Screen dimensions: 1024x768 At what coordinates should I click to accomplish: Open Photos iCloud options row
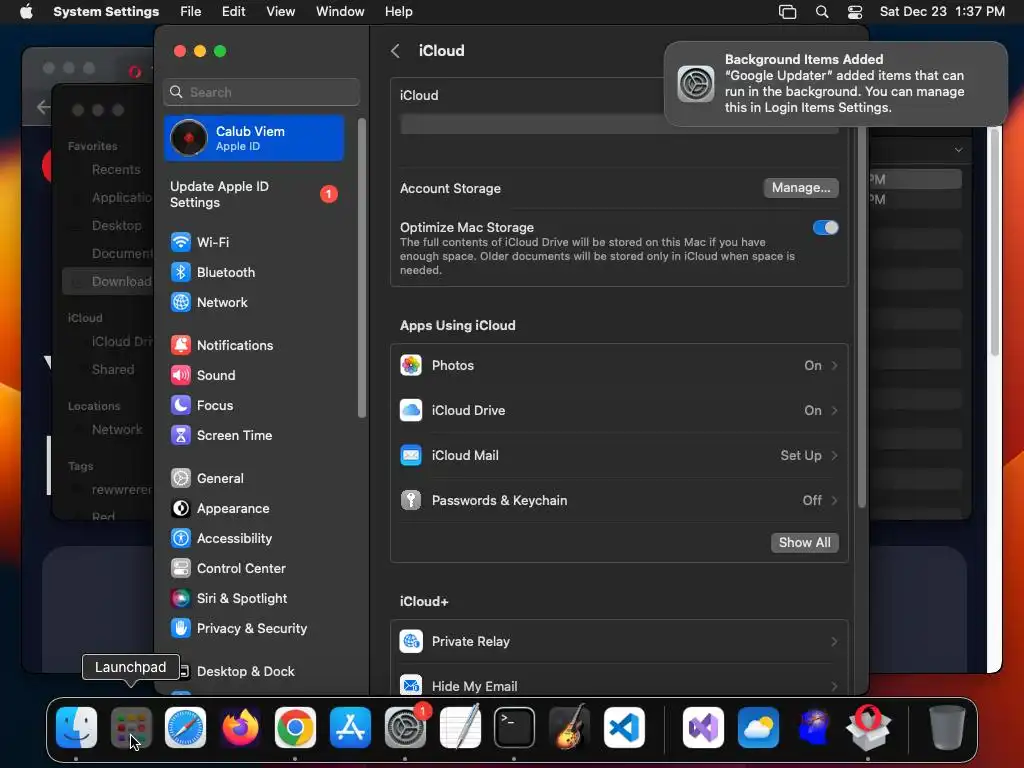(619, 366)
